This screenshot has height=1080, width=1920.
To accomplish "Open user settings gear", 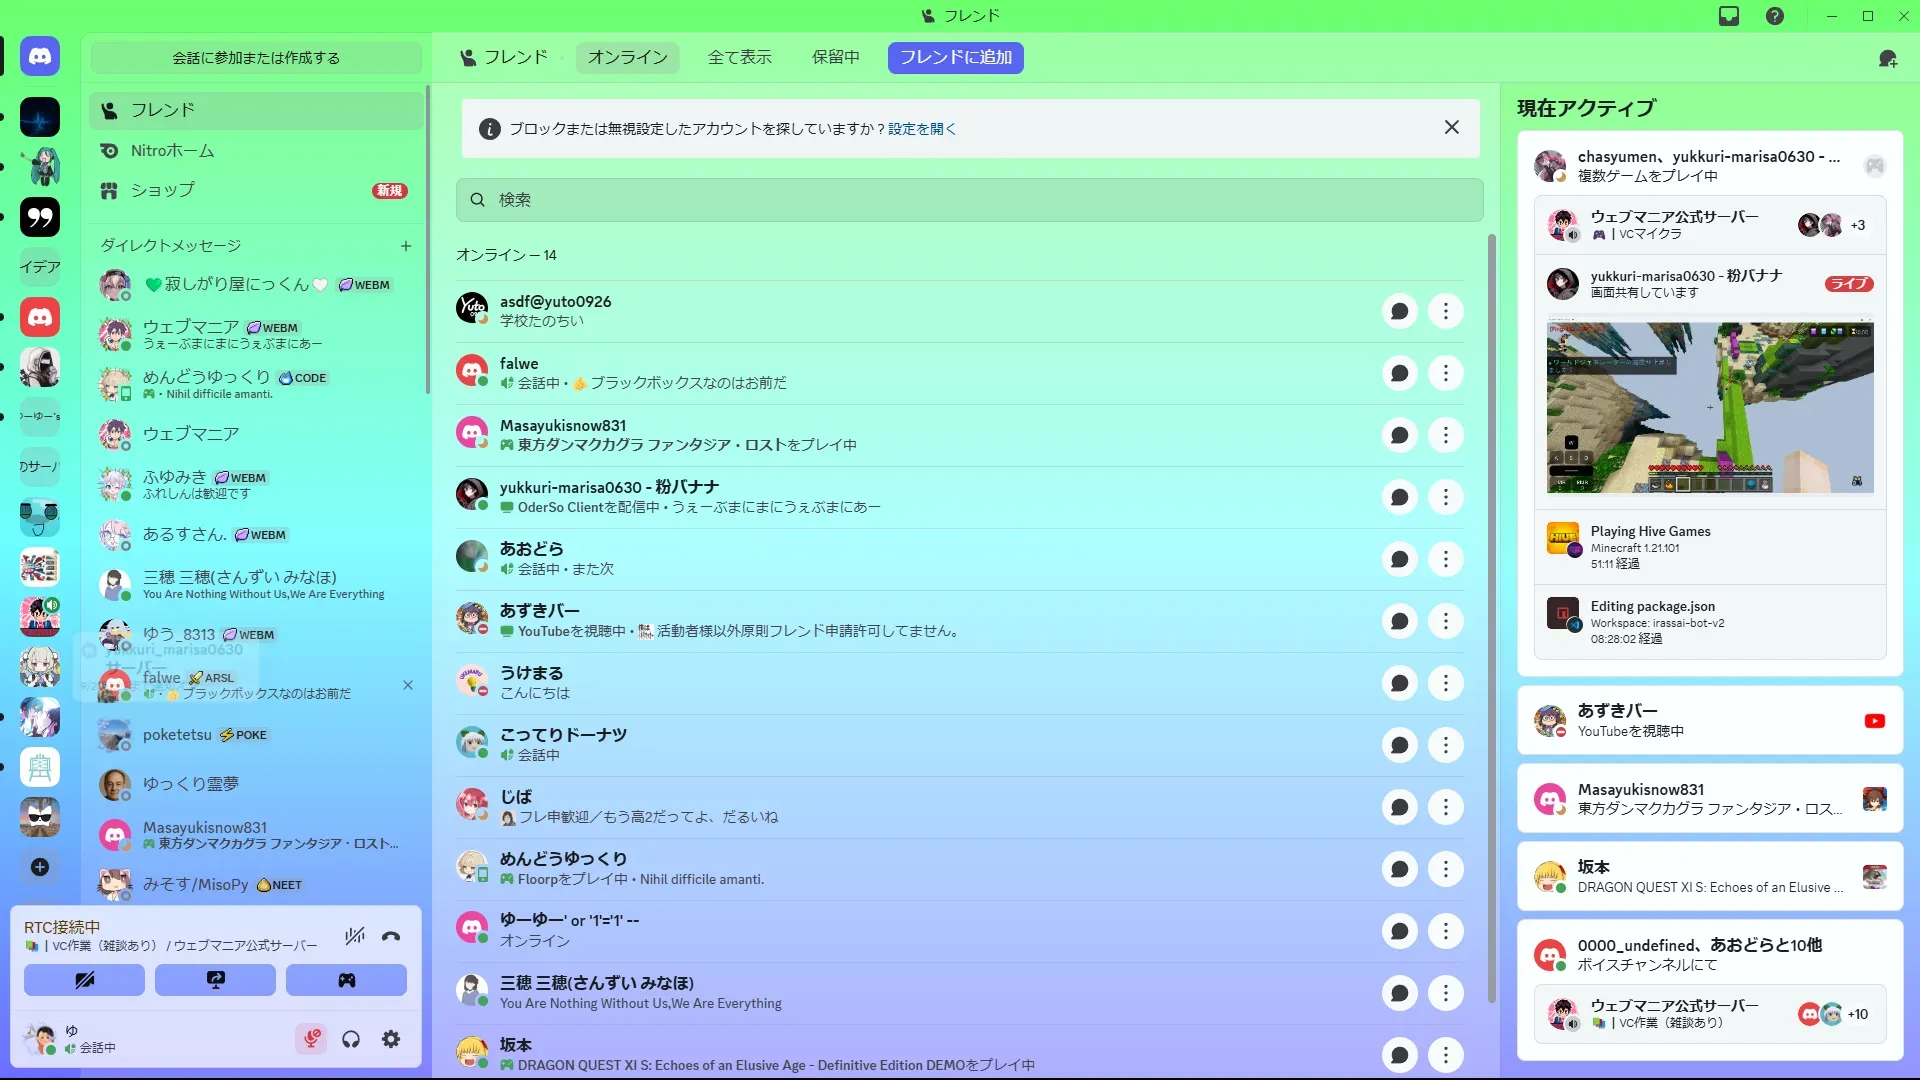I will (391, 1040).
